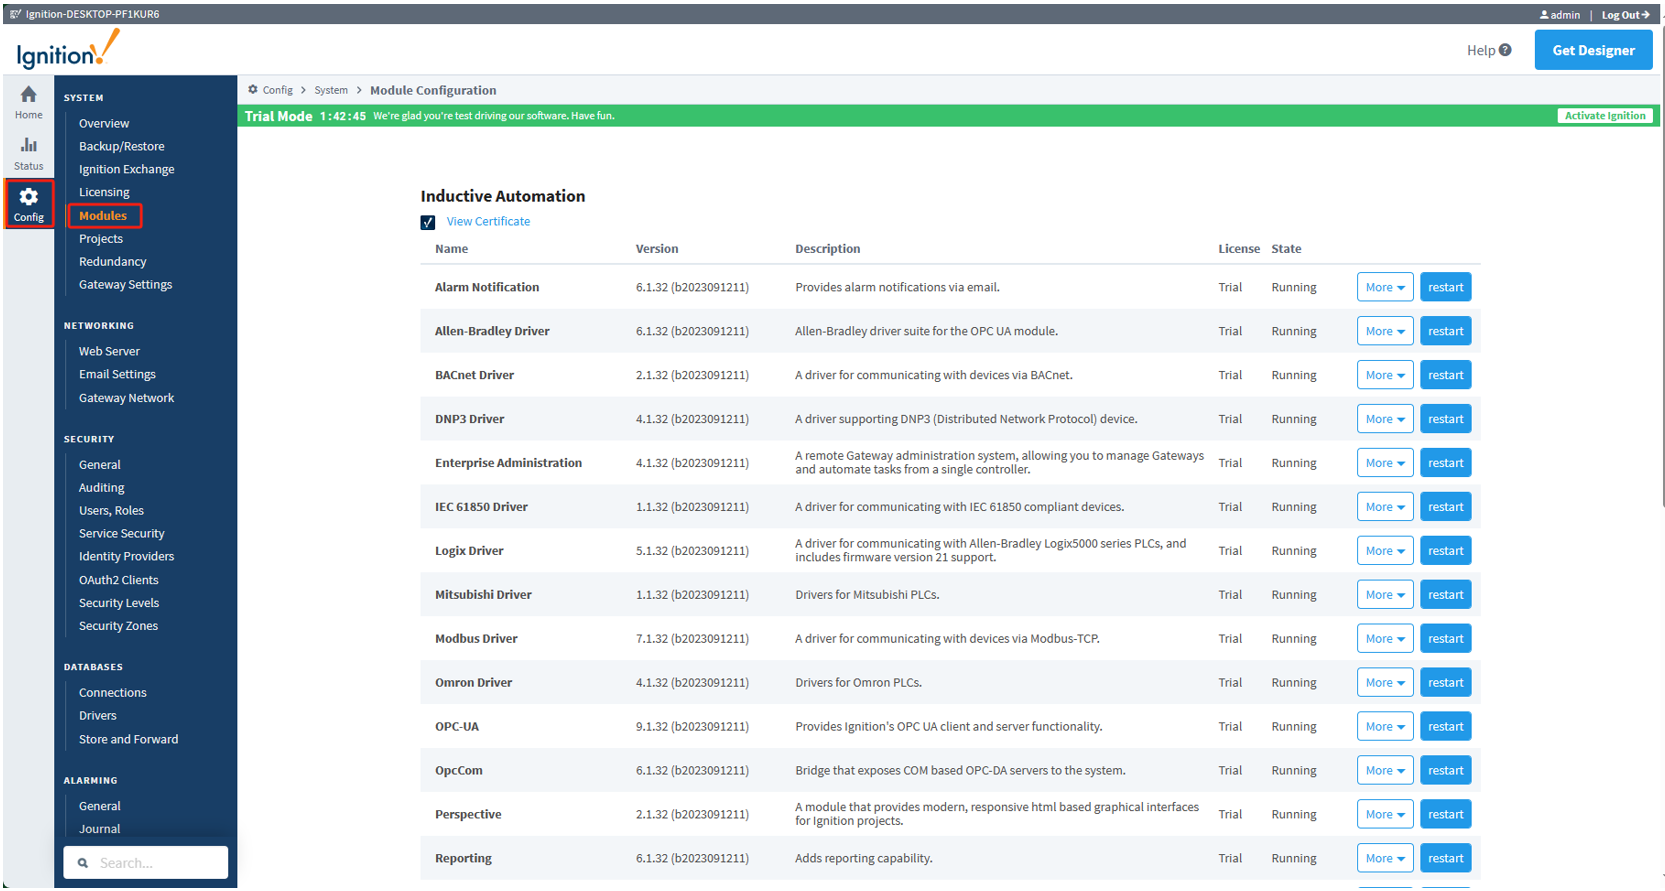Go to System breadcrumb link
1665x891 pixels.
pyautogui.click(x=331, y=90)
